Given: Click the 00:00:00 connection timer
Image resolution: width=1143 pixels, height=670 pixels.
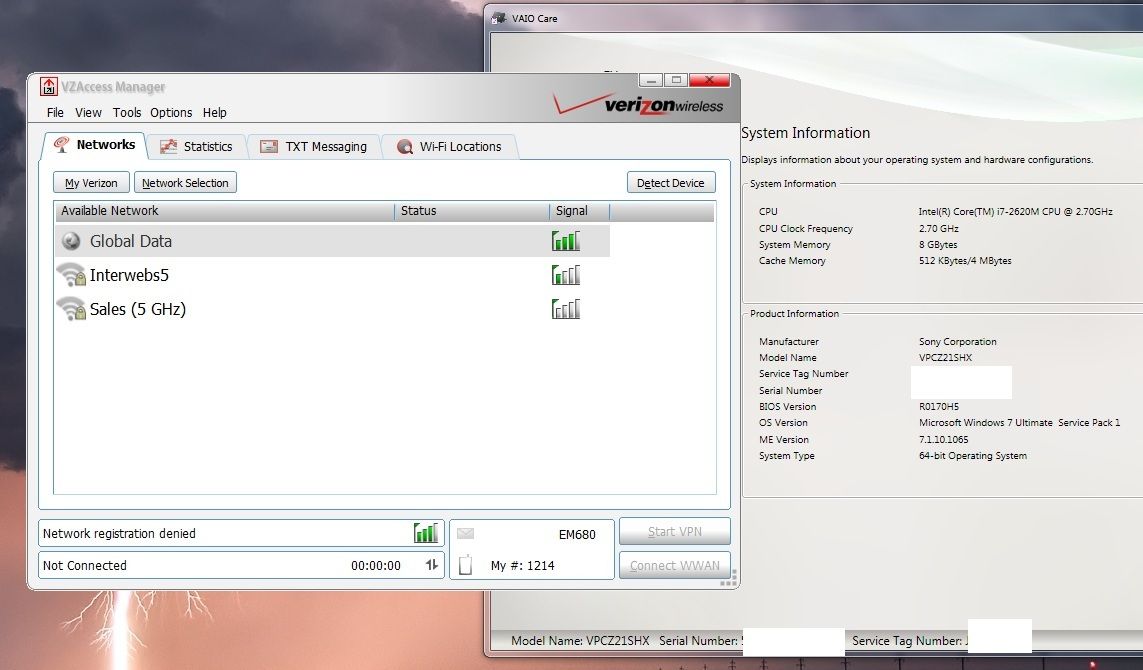Looking at the screenshot, I should point(375,566).
